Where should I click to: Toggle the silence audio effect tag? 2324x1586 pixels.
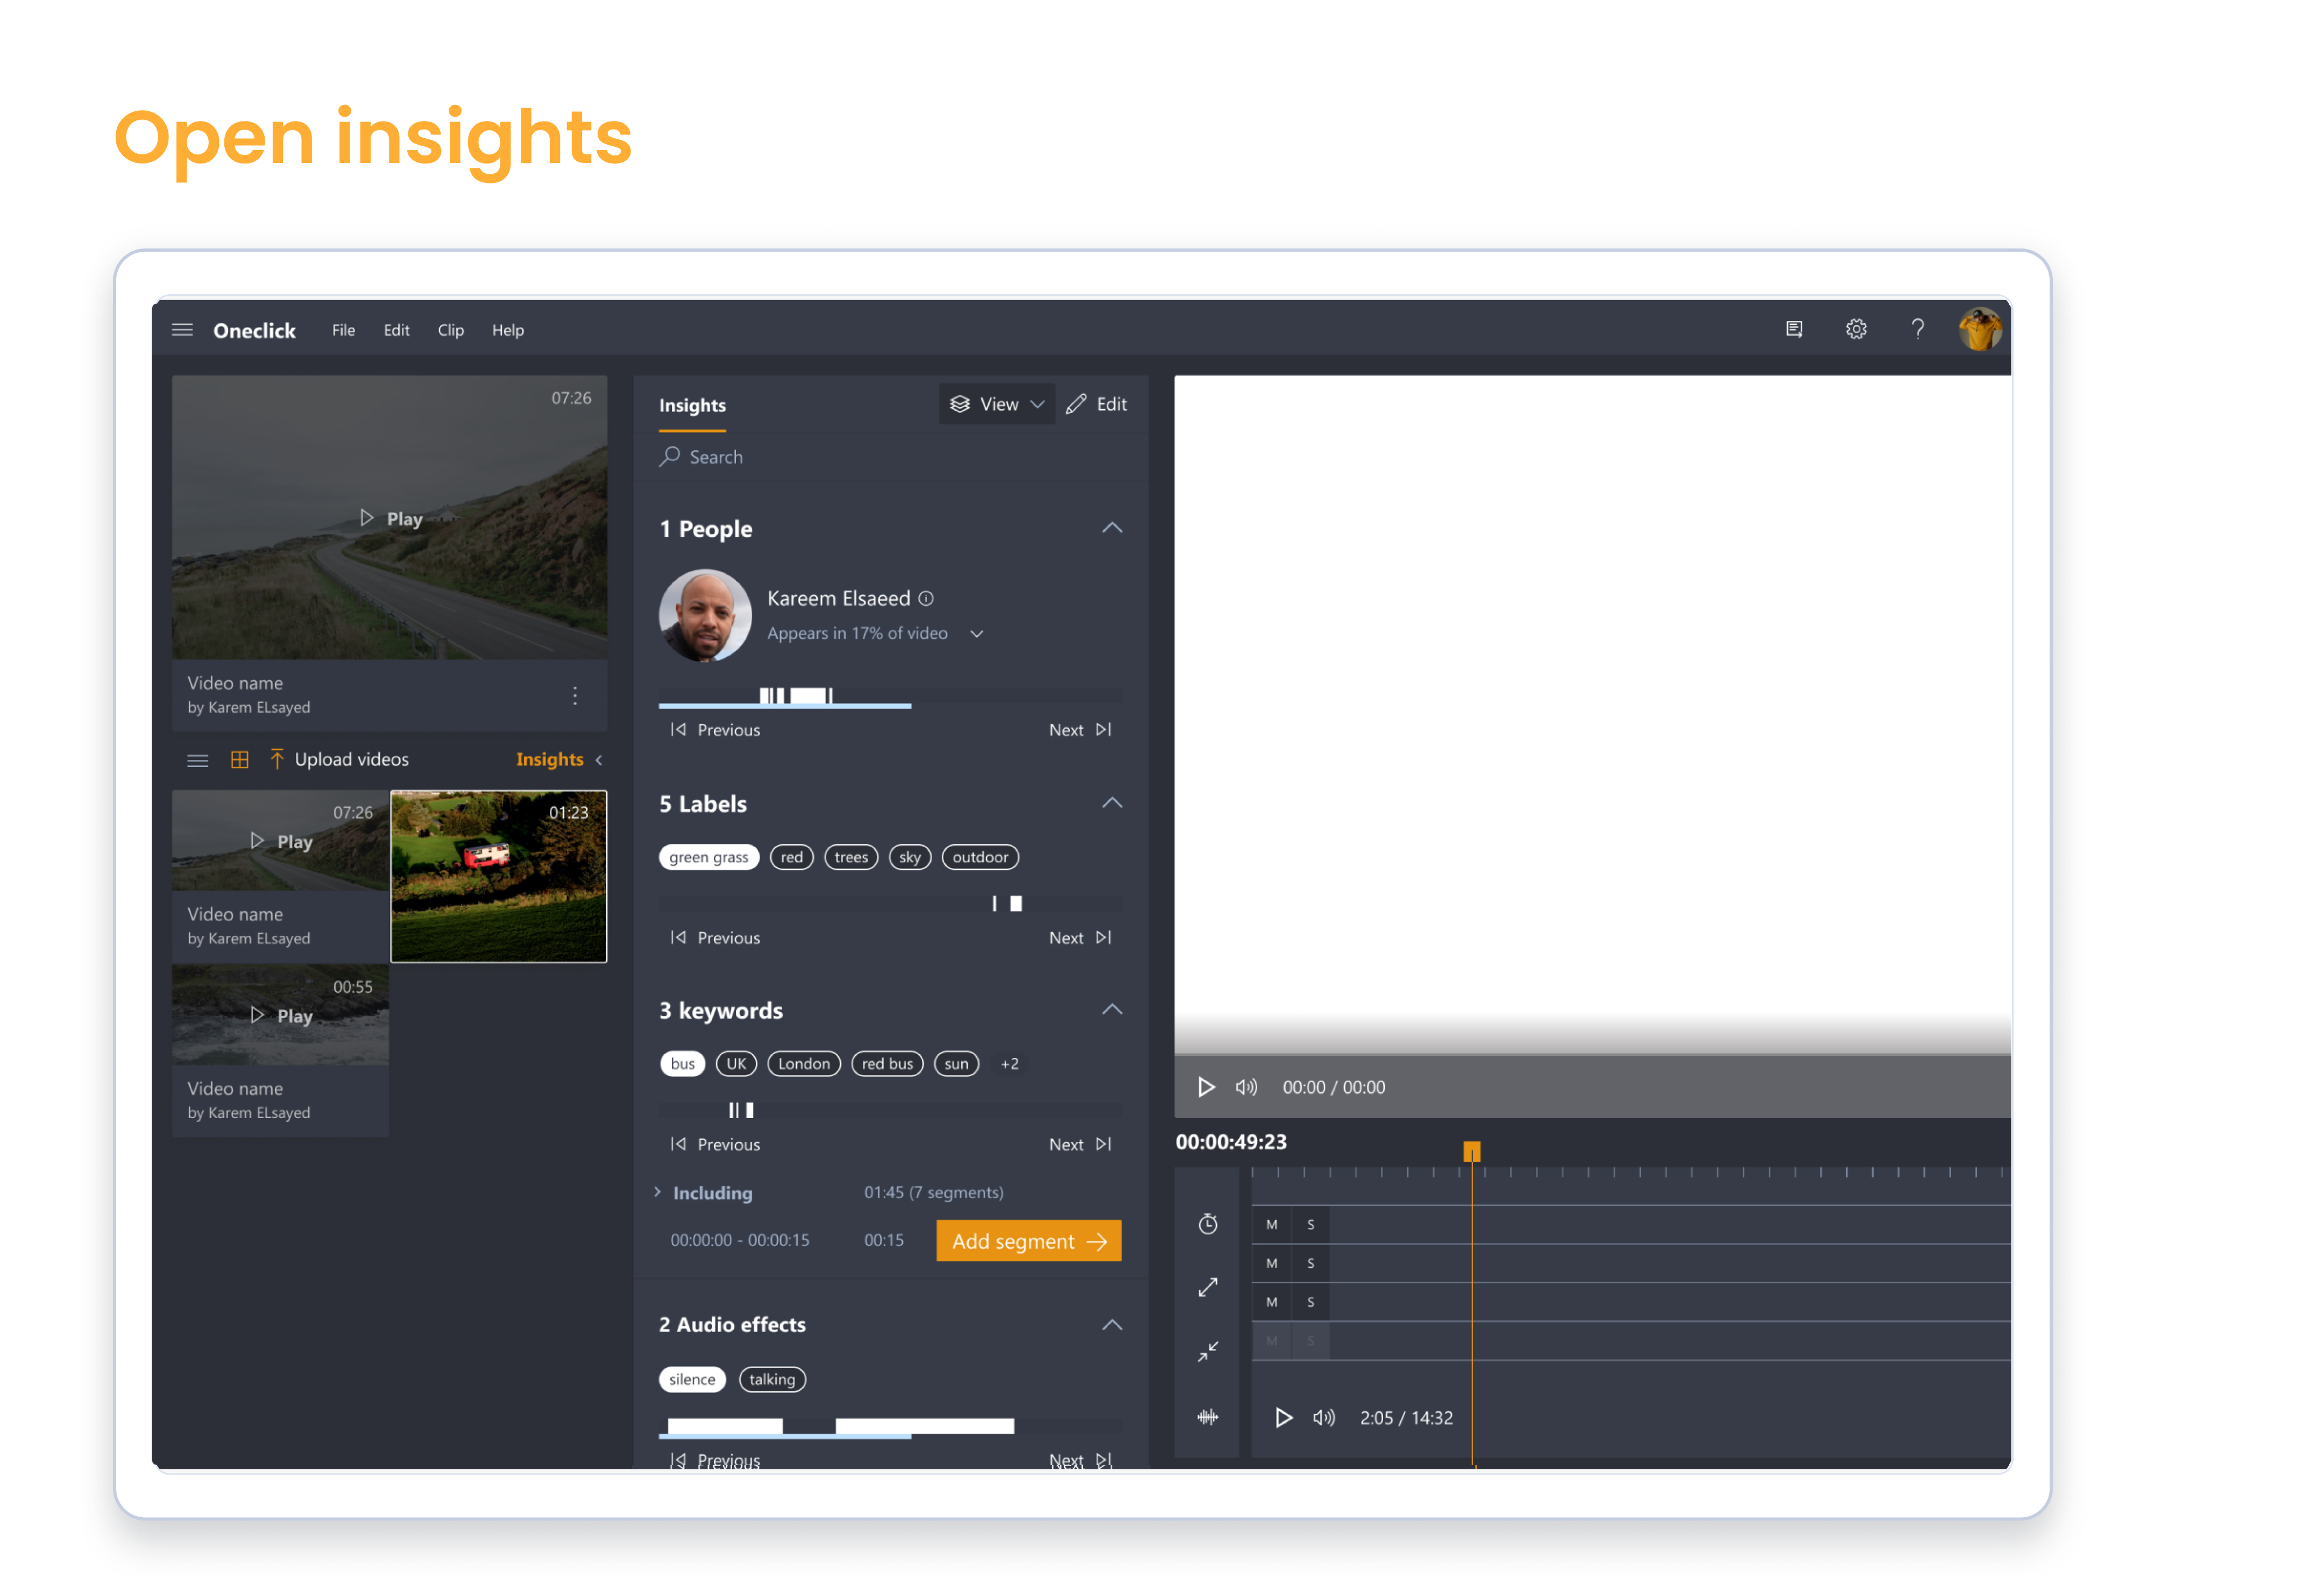tap(692, 1379)
